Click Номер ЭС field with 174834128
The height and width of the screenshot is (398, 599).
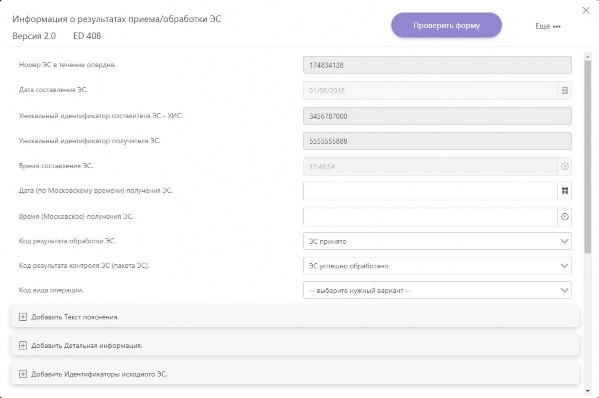point(437,65)
